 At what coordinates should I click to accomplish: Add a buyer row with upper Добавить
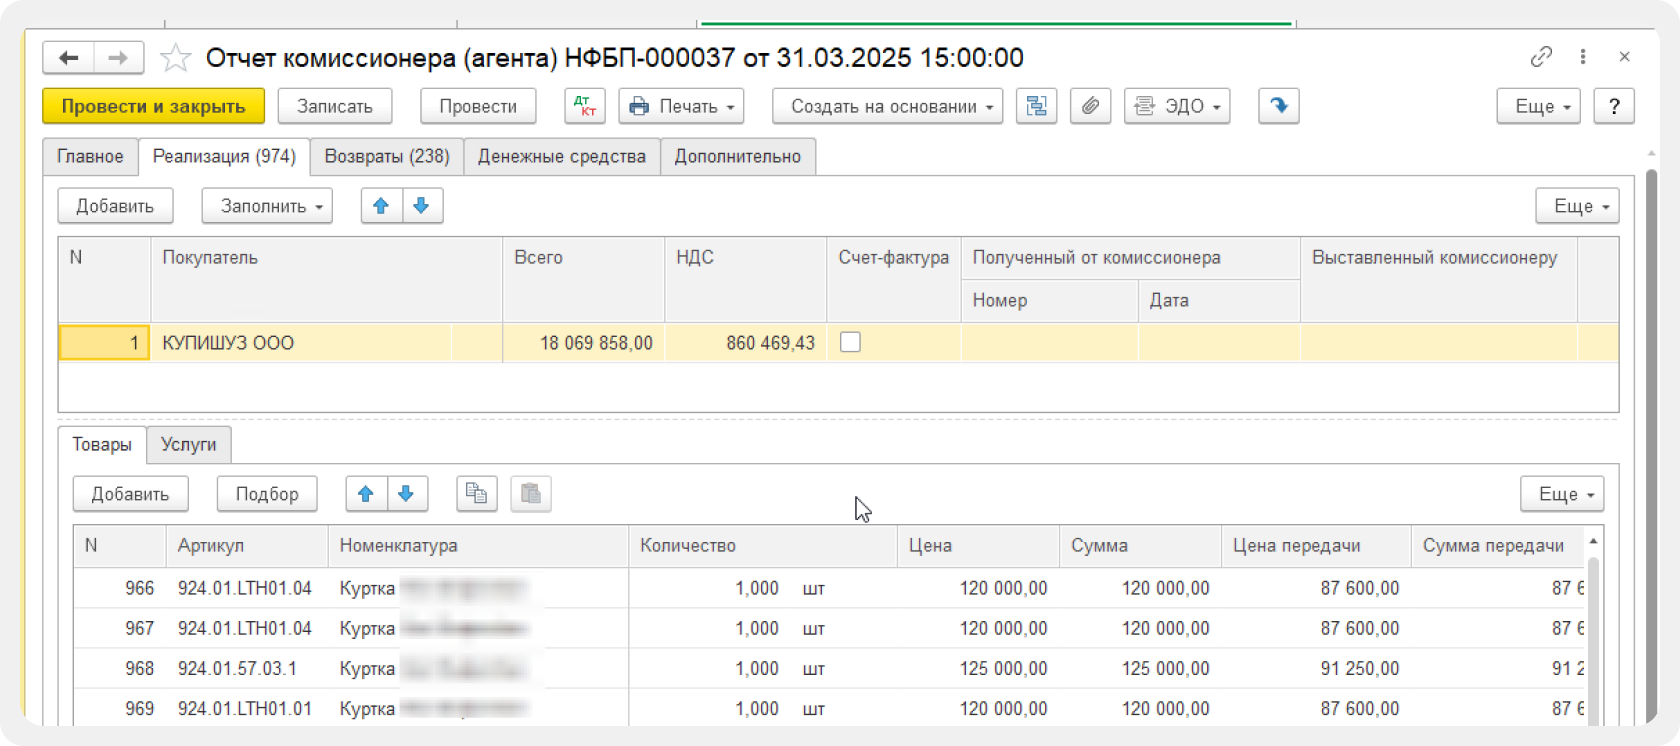115,206
